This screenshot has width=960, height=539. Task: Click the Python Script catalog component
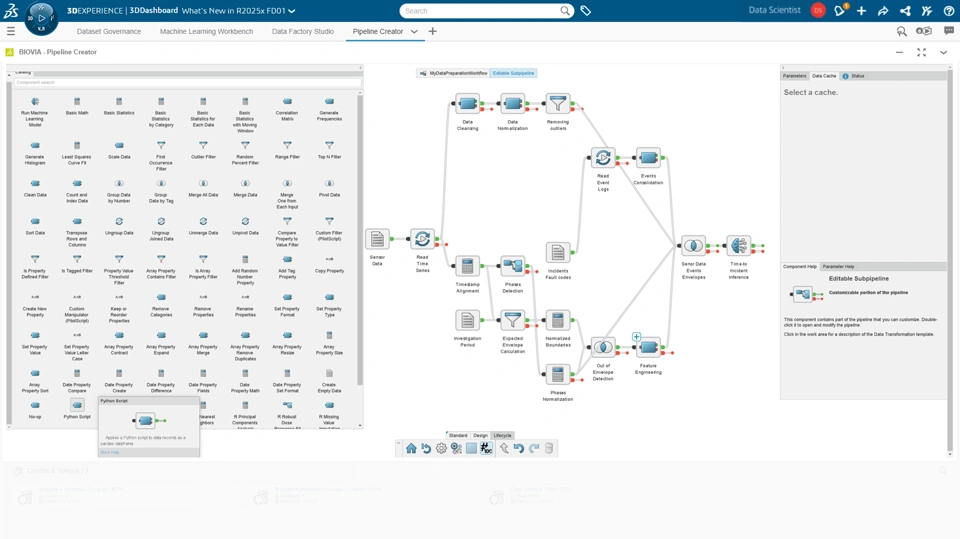click(77, 409)
